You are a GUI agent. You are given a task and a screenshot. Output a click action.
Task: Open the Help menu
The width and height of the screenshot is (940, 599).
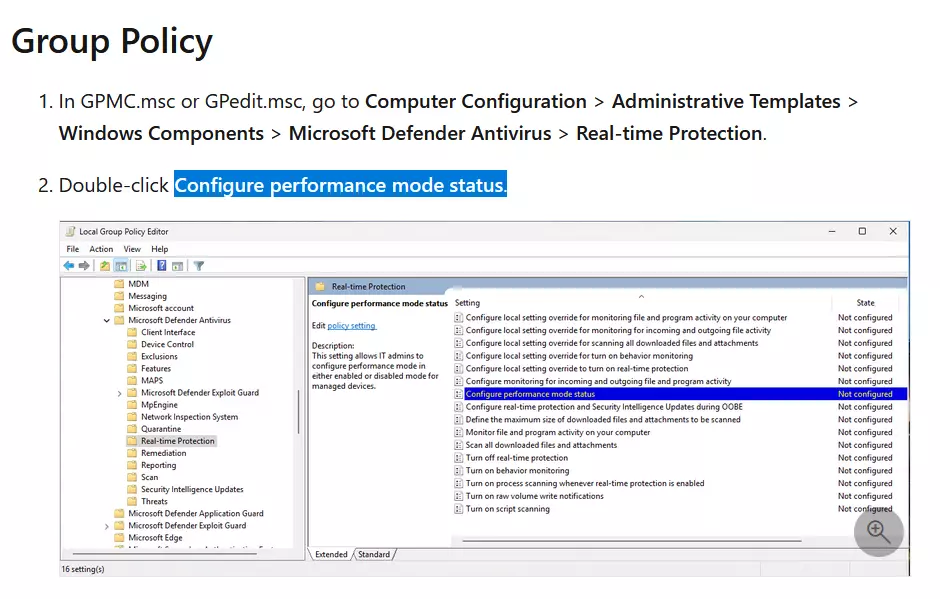(159, 249)
